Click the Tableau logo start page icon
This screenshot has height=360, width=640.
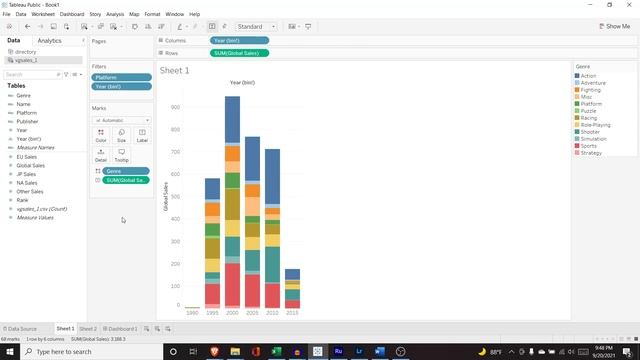click(x=9, y=27)
